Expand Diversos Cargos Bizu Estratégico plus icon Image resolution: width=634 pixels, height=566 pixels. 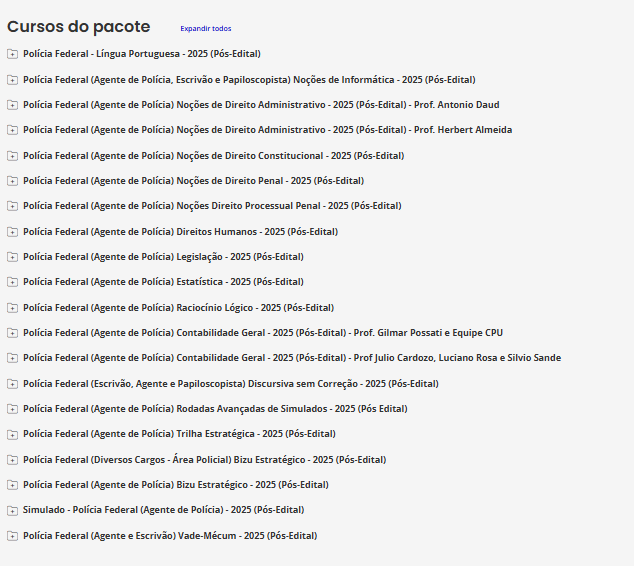13,460
